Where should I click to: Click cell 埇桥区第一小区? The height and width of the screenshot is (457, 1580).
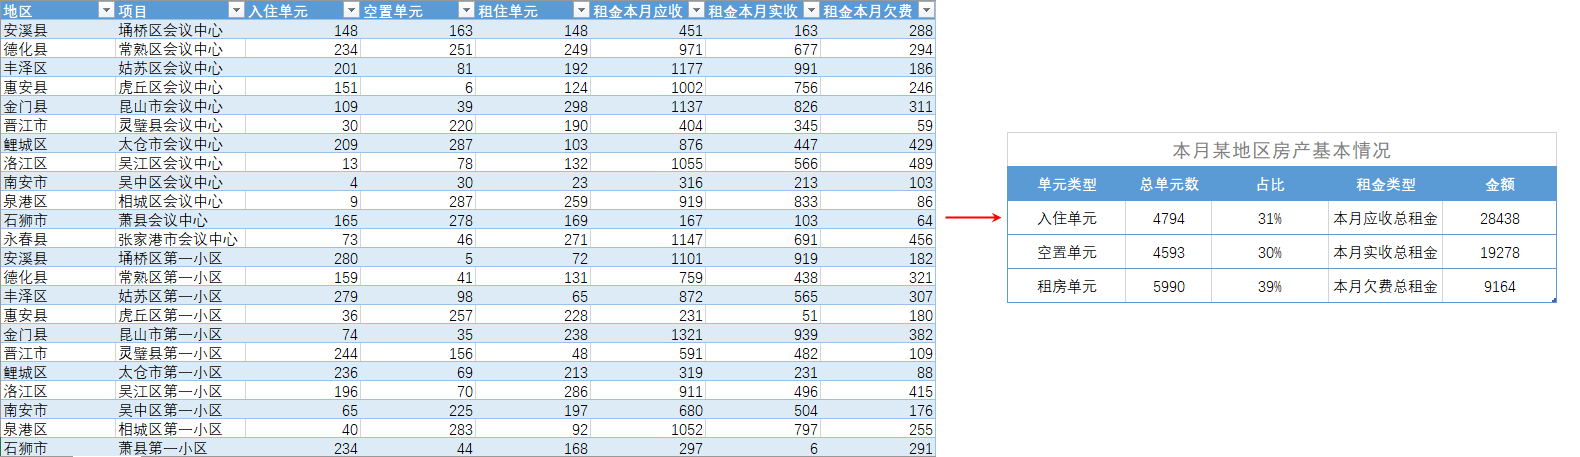pos(180,258)
